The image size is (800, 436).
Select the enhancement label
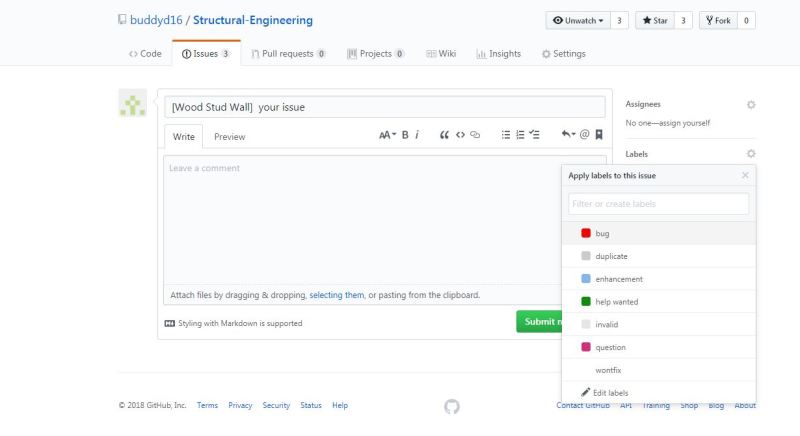(x=659, y=279)
